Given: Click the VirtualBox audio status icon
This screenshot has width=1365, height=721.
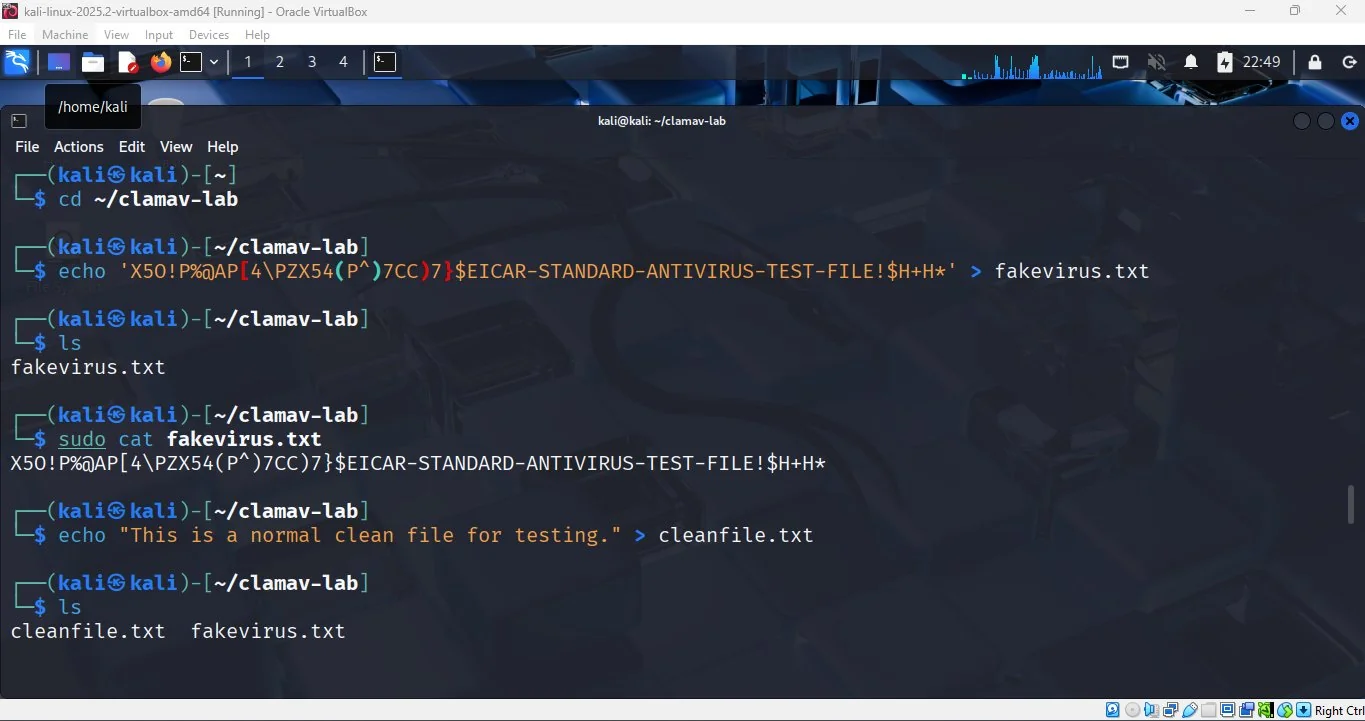Looking at the screenshot, I should 1151,710.
